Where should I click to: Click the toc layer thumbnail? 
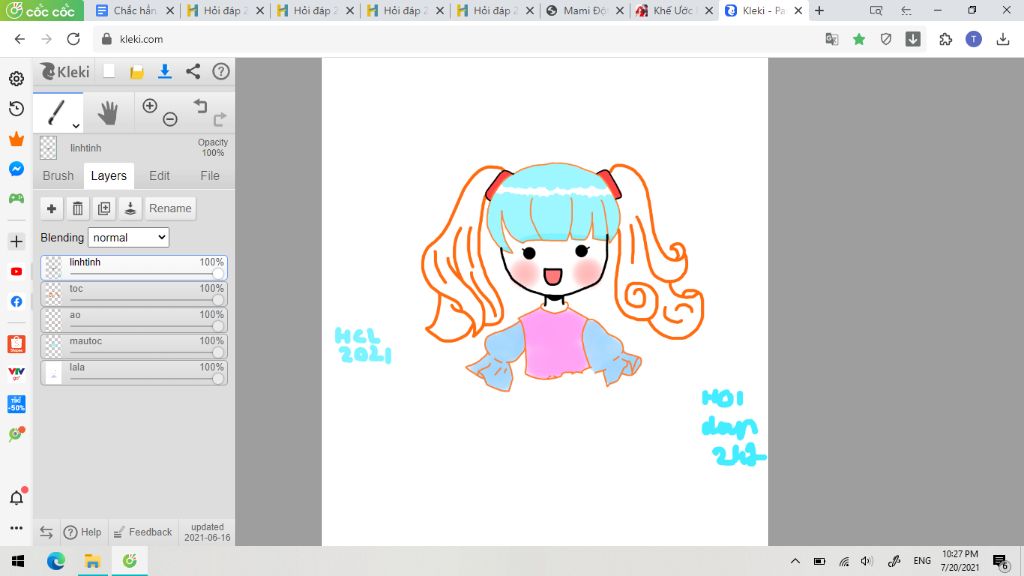(53, 295)
